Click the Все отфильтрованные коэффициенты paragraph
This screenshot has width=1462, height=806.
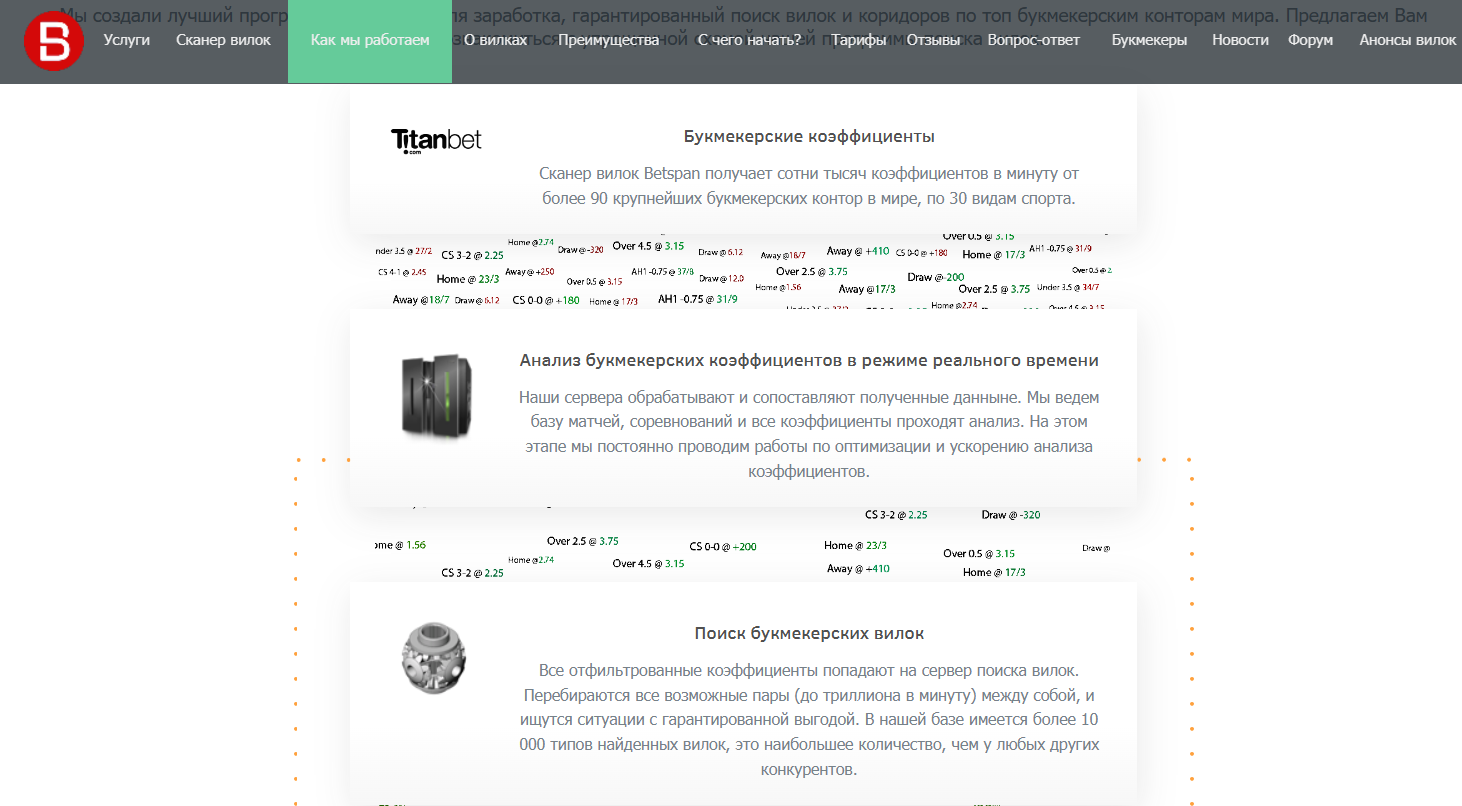point(809,720)
